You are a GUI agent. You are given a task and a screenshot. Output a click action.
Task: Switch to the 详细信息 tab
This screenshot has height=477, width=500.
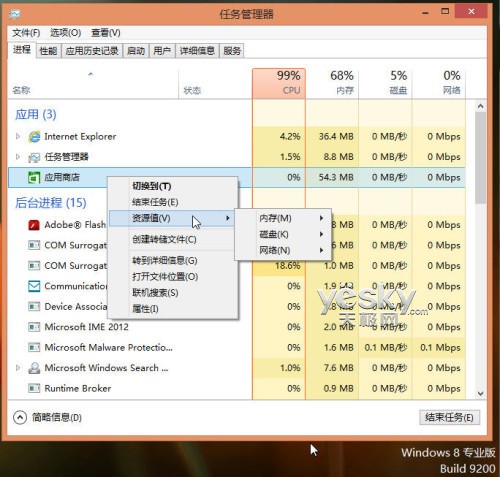pos(197,51)
